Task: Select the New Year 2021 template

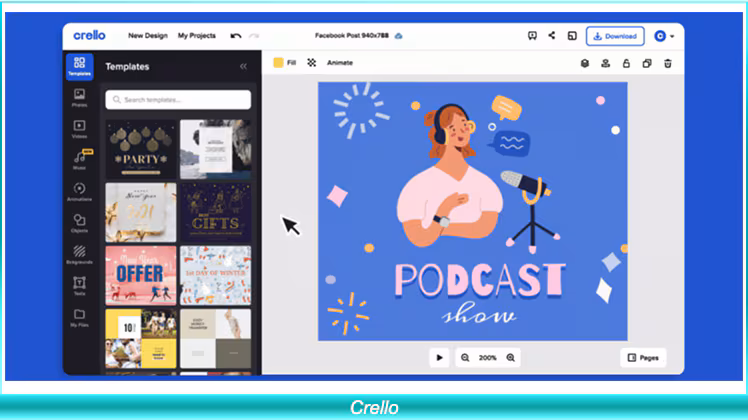Action: 141,212
